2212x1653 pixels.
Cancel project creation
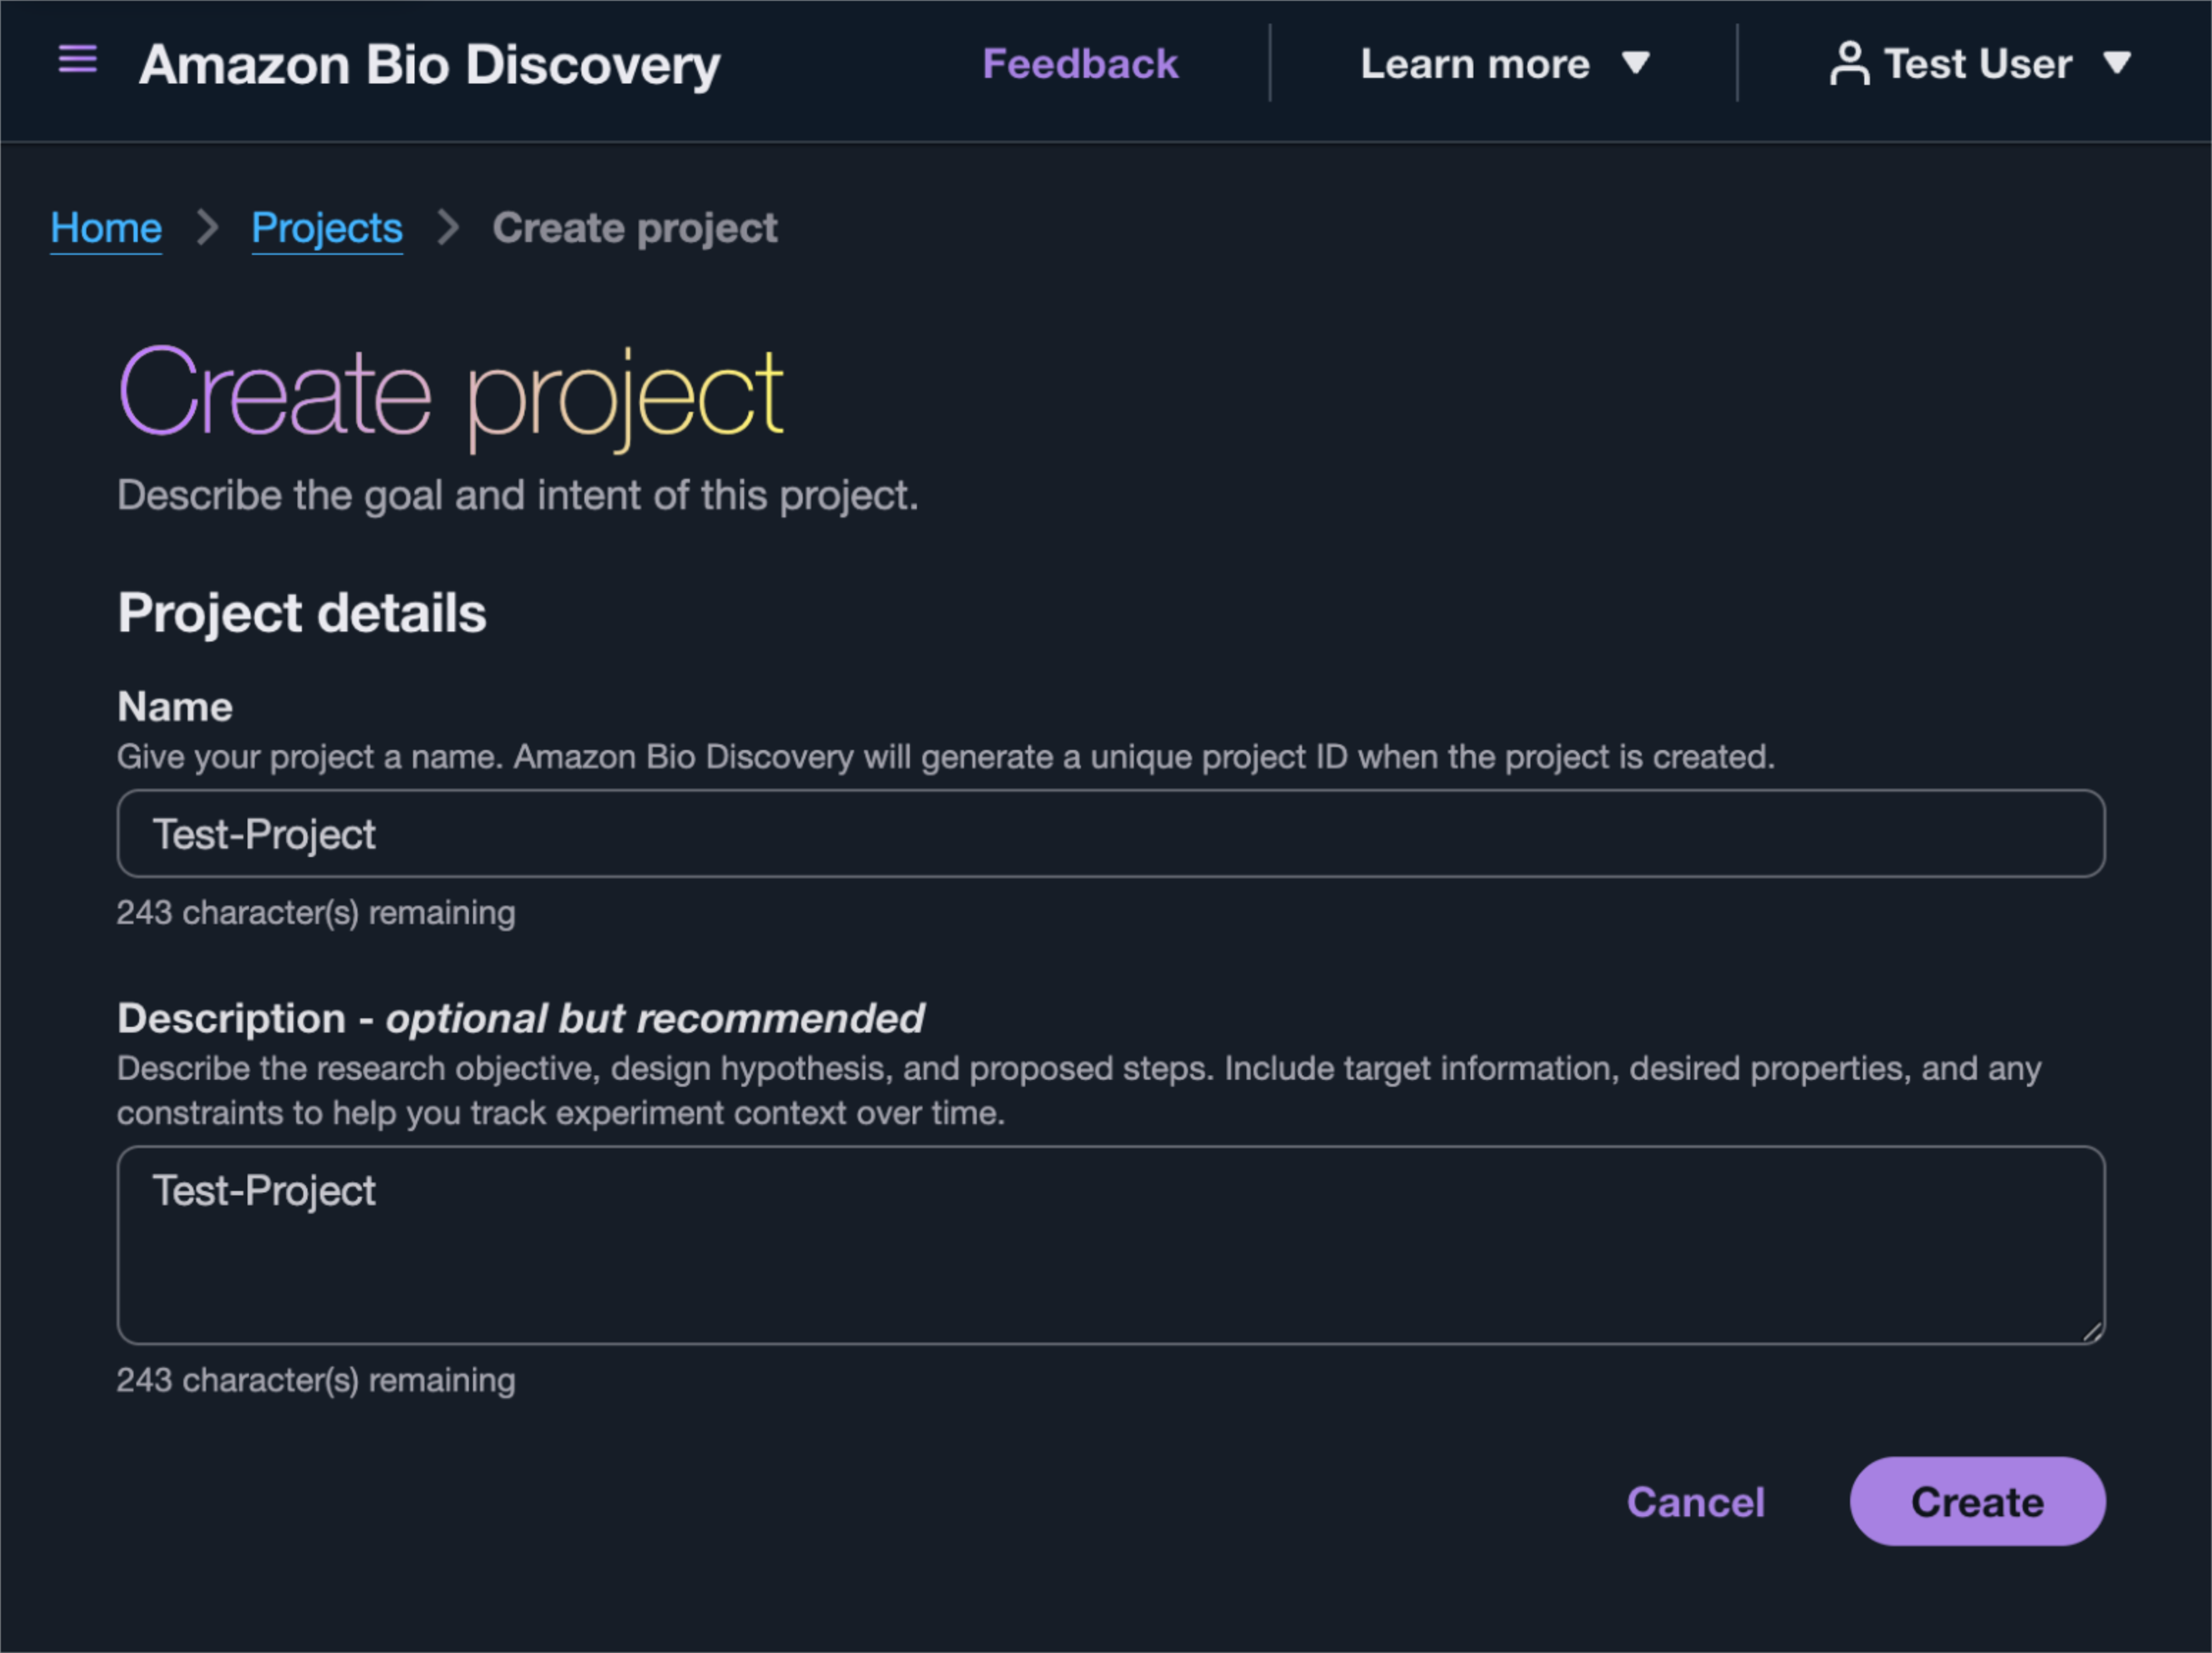(1696, 1502)
